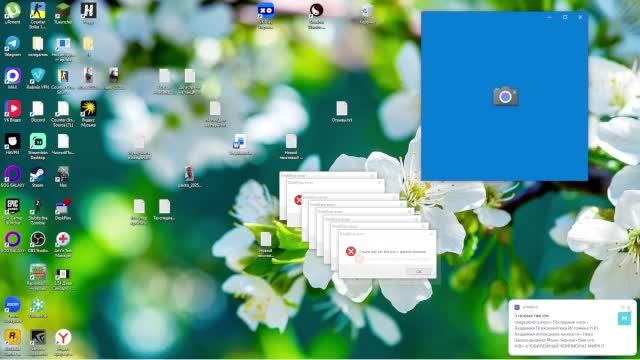The image size is (640, 360).
Task: Open the OBS Studio shortcut
Action: click(x=38, y=239)
